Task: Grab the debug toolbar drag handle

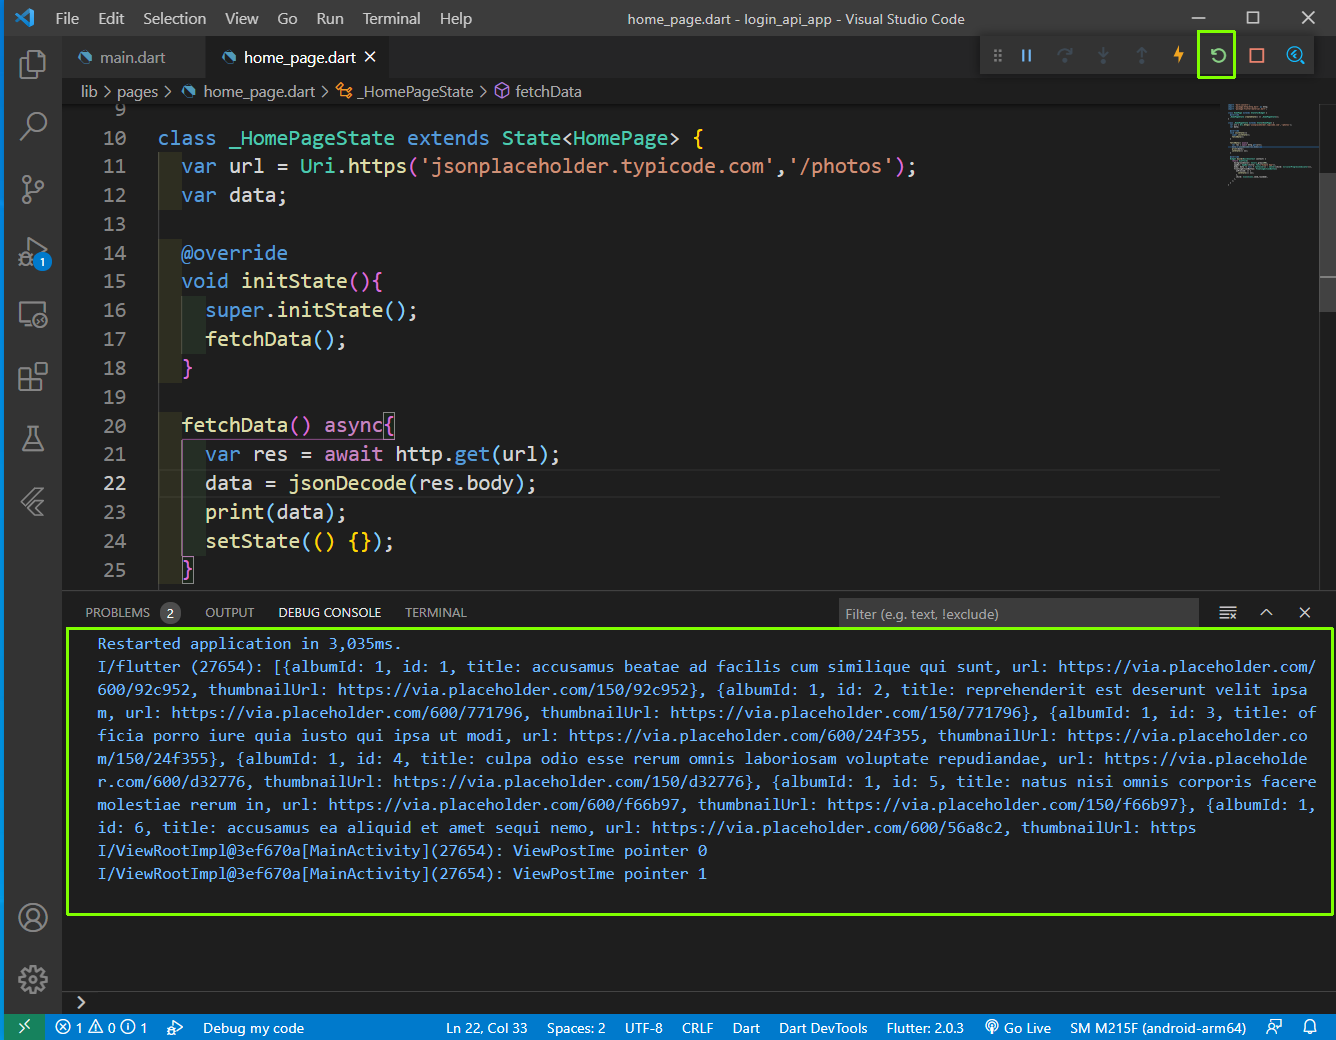Action: (997, 56)
